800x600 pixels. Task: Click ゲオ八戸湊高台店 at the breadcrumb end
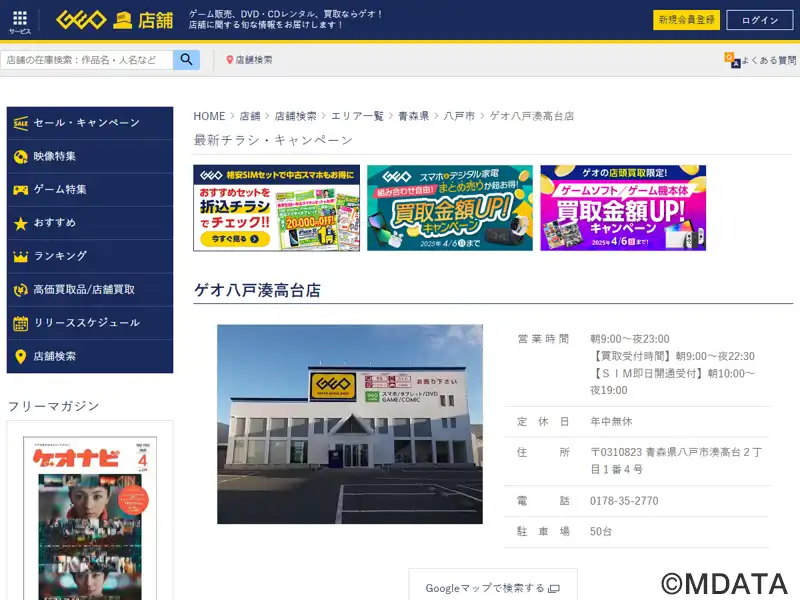coord(532,116)
